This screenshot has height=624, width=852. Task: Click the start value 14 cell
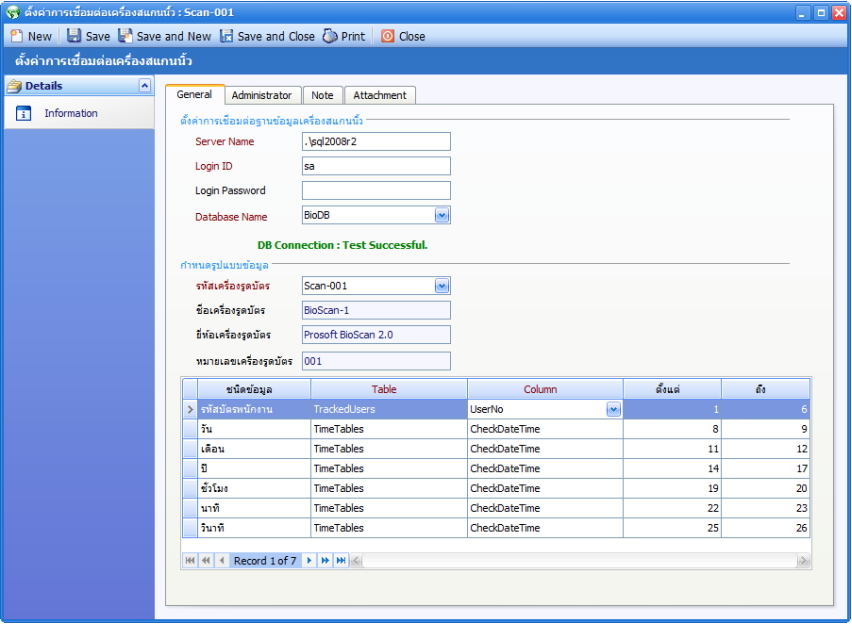[673, 469]
